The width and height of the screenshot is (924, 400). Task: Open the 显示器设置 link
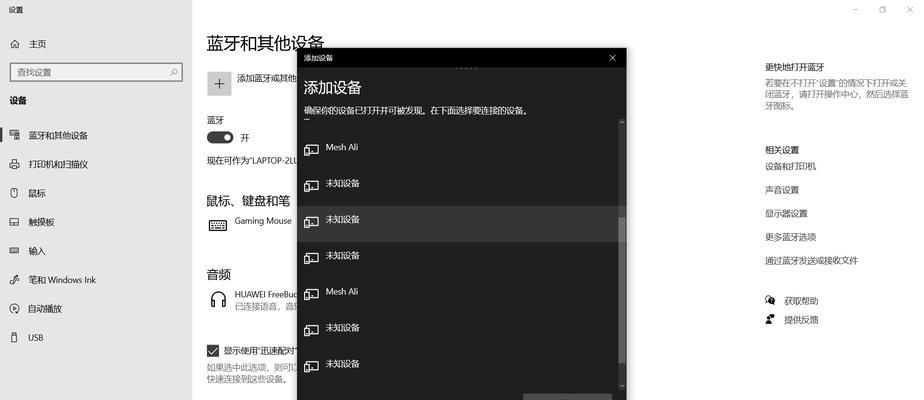point(786,214)
